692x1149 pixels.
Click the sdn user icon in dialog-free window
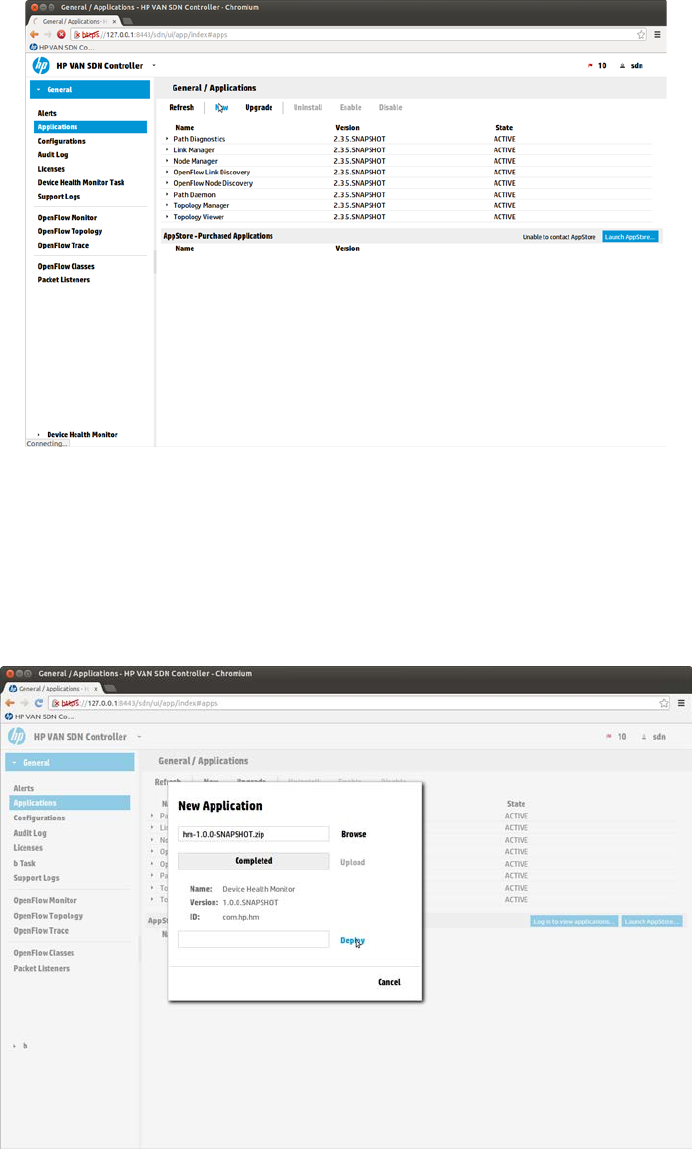click(622, 66)
